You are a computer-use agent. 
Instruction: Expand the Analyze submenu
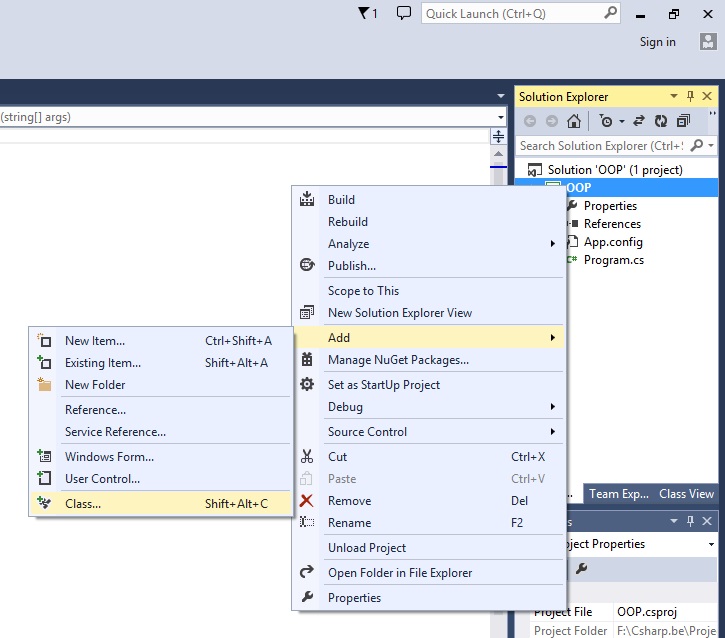tap(553, 244)
